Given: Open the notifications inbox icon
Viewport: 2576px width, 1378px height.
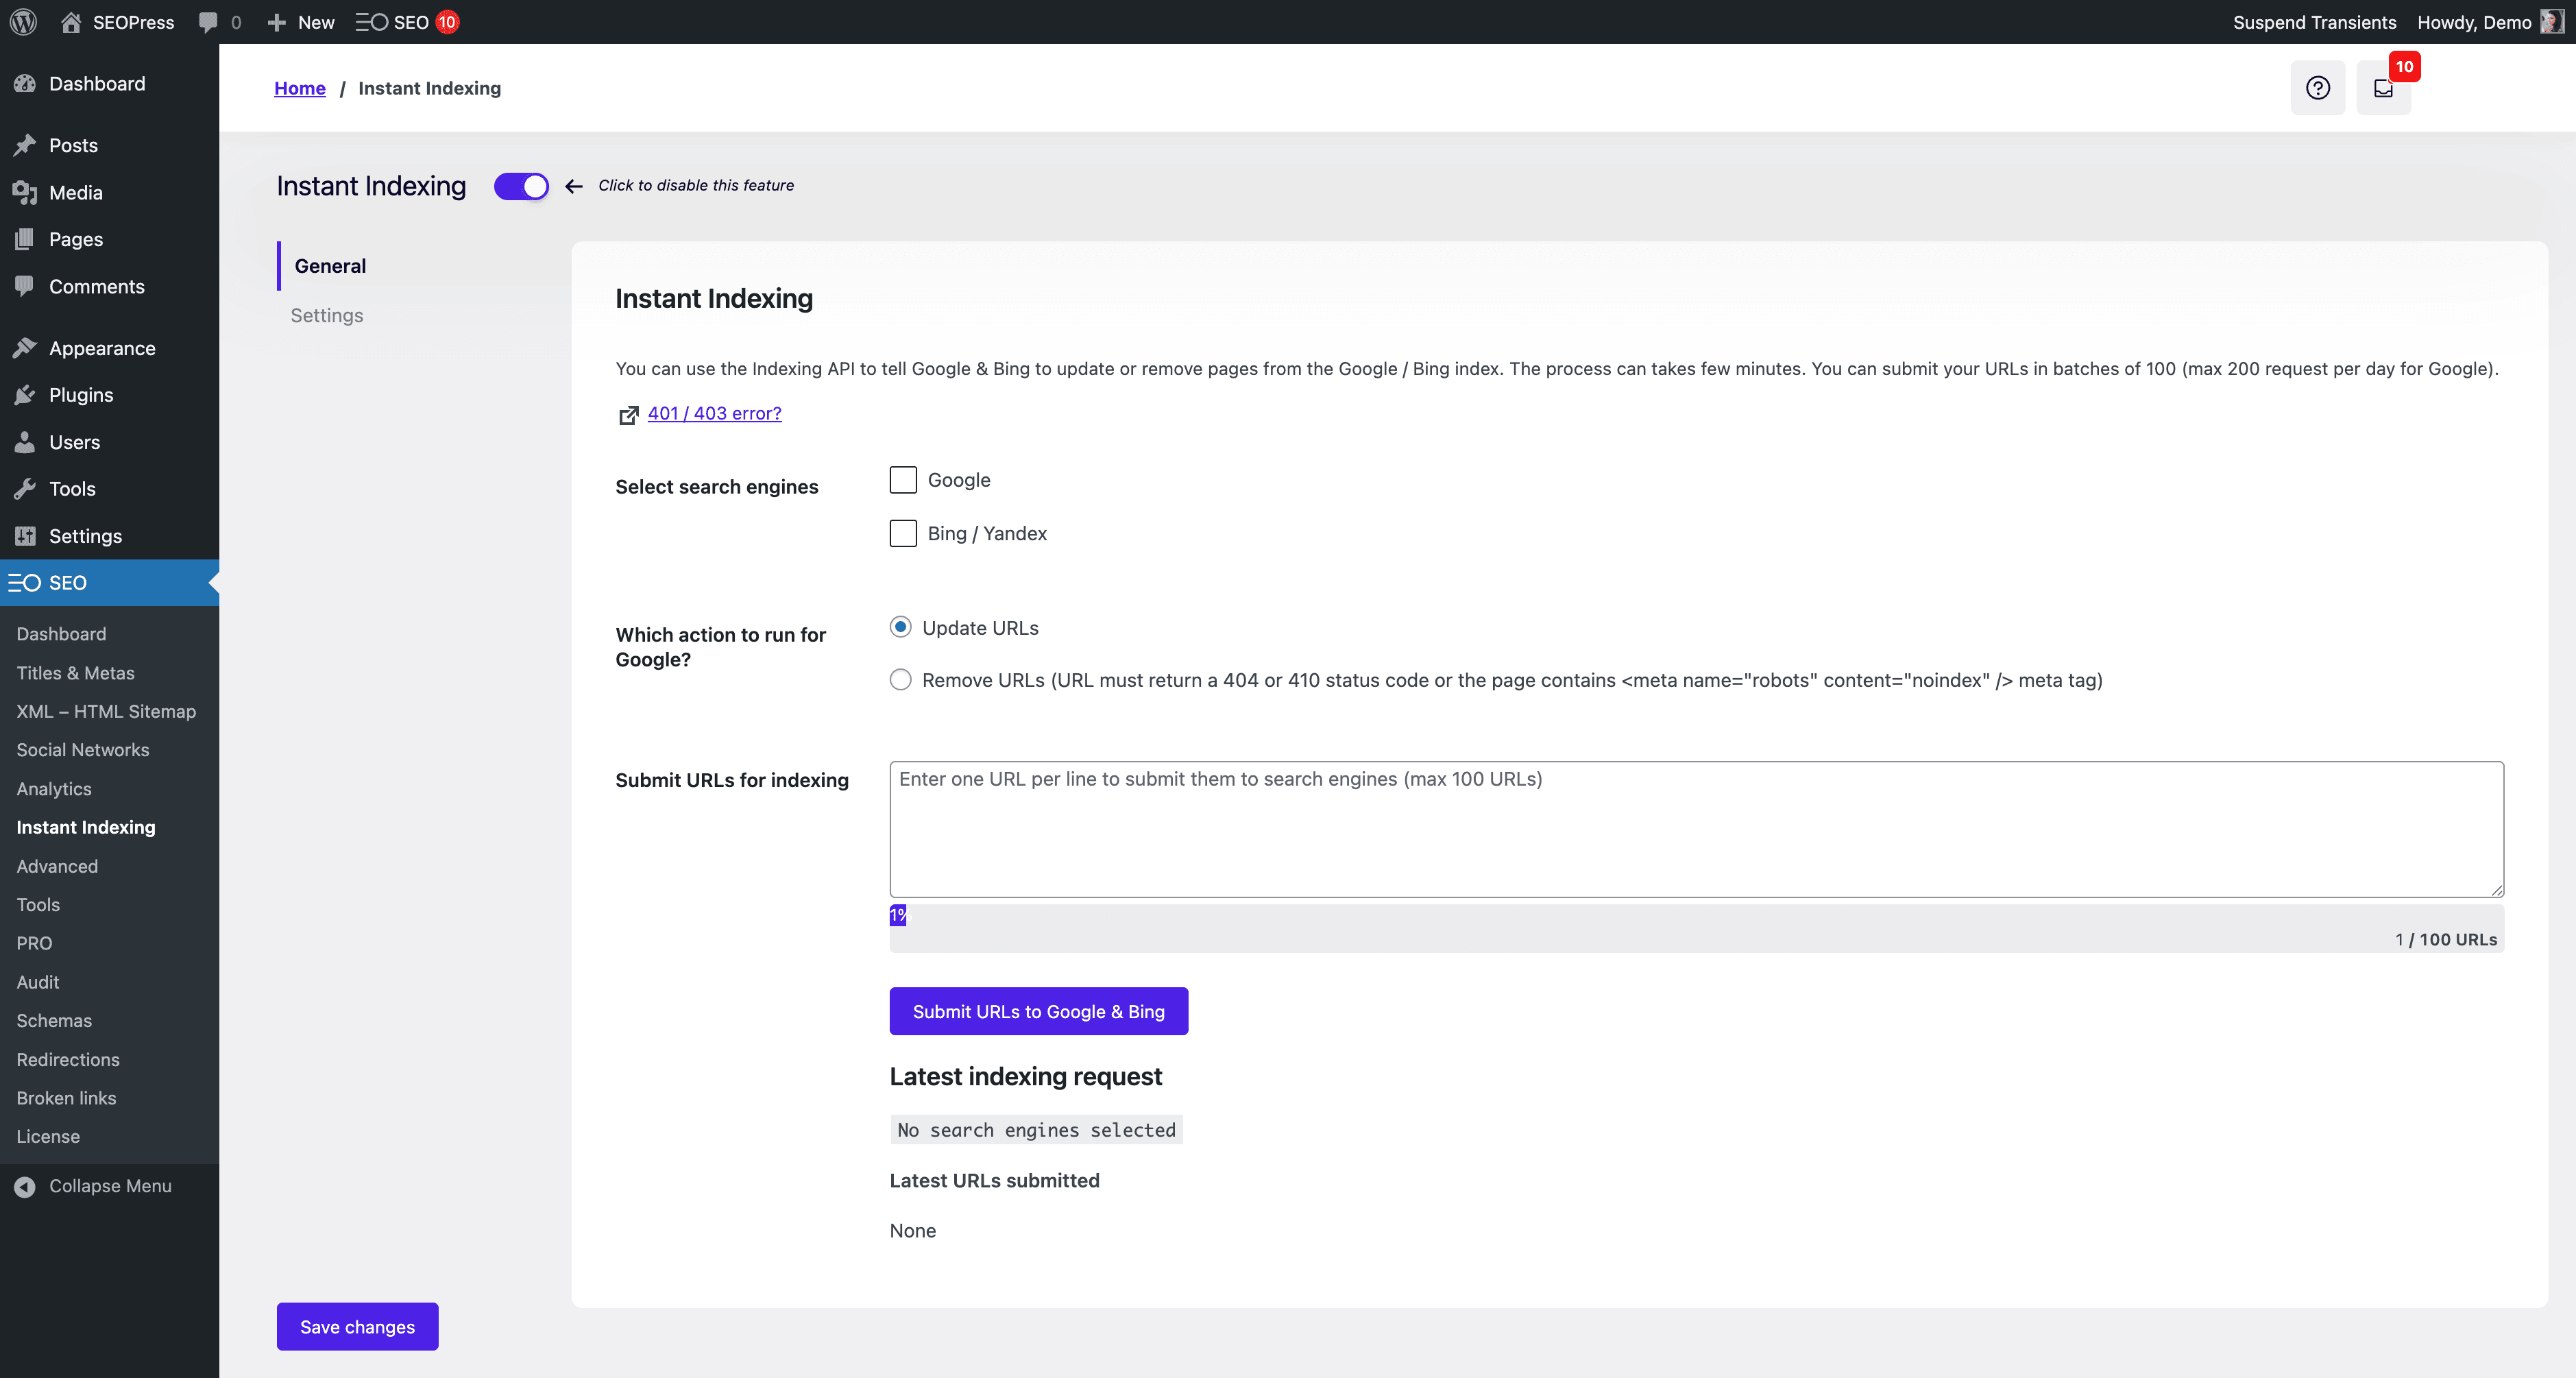Looking at the screenshot, I should click(2383, 88).
